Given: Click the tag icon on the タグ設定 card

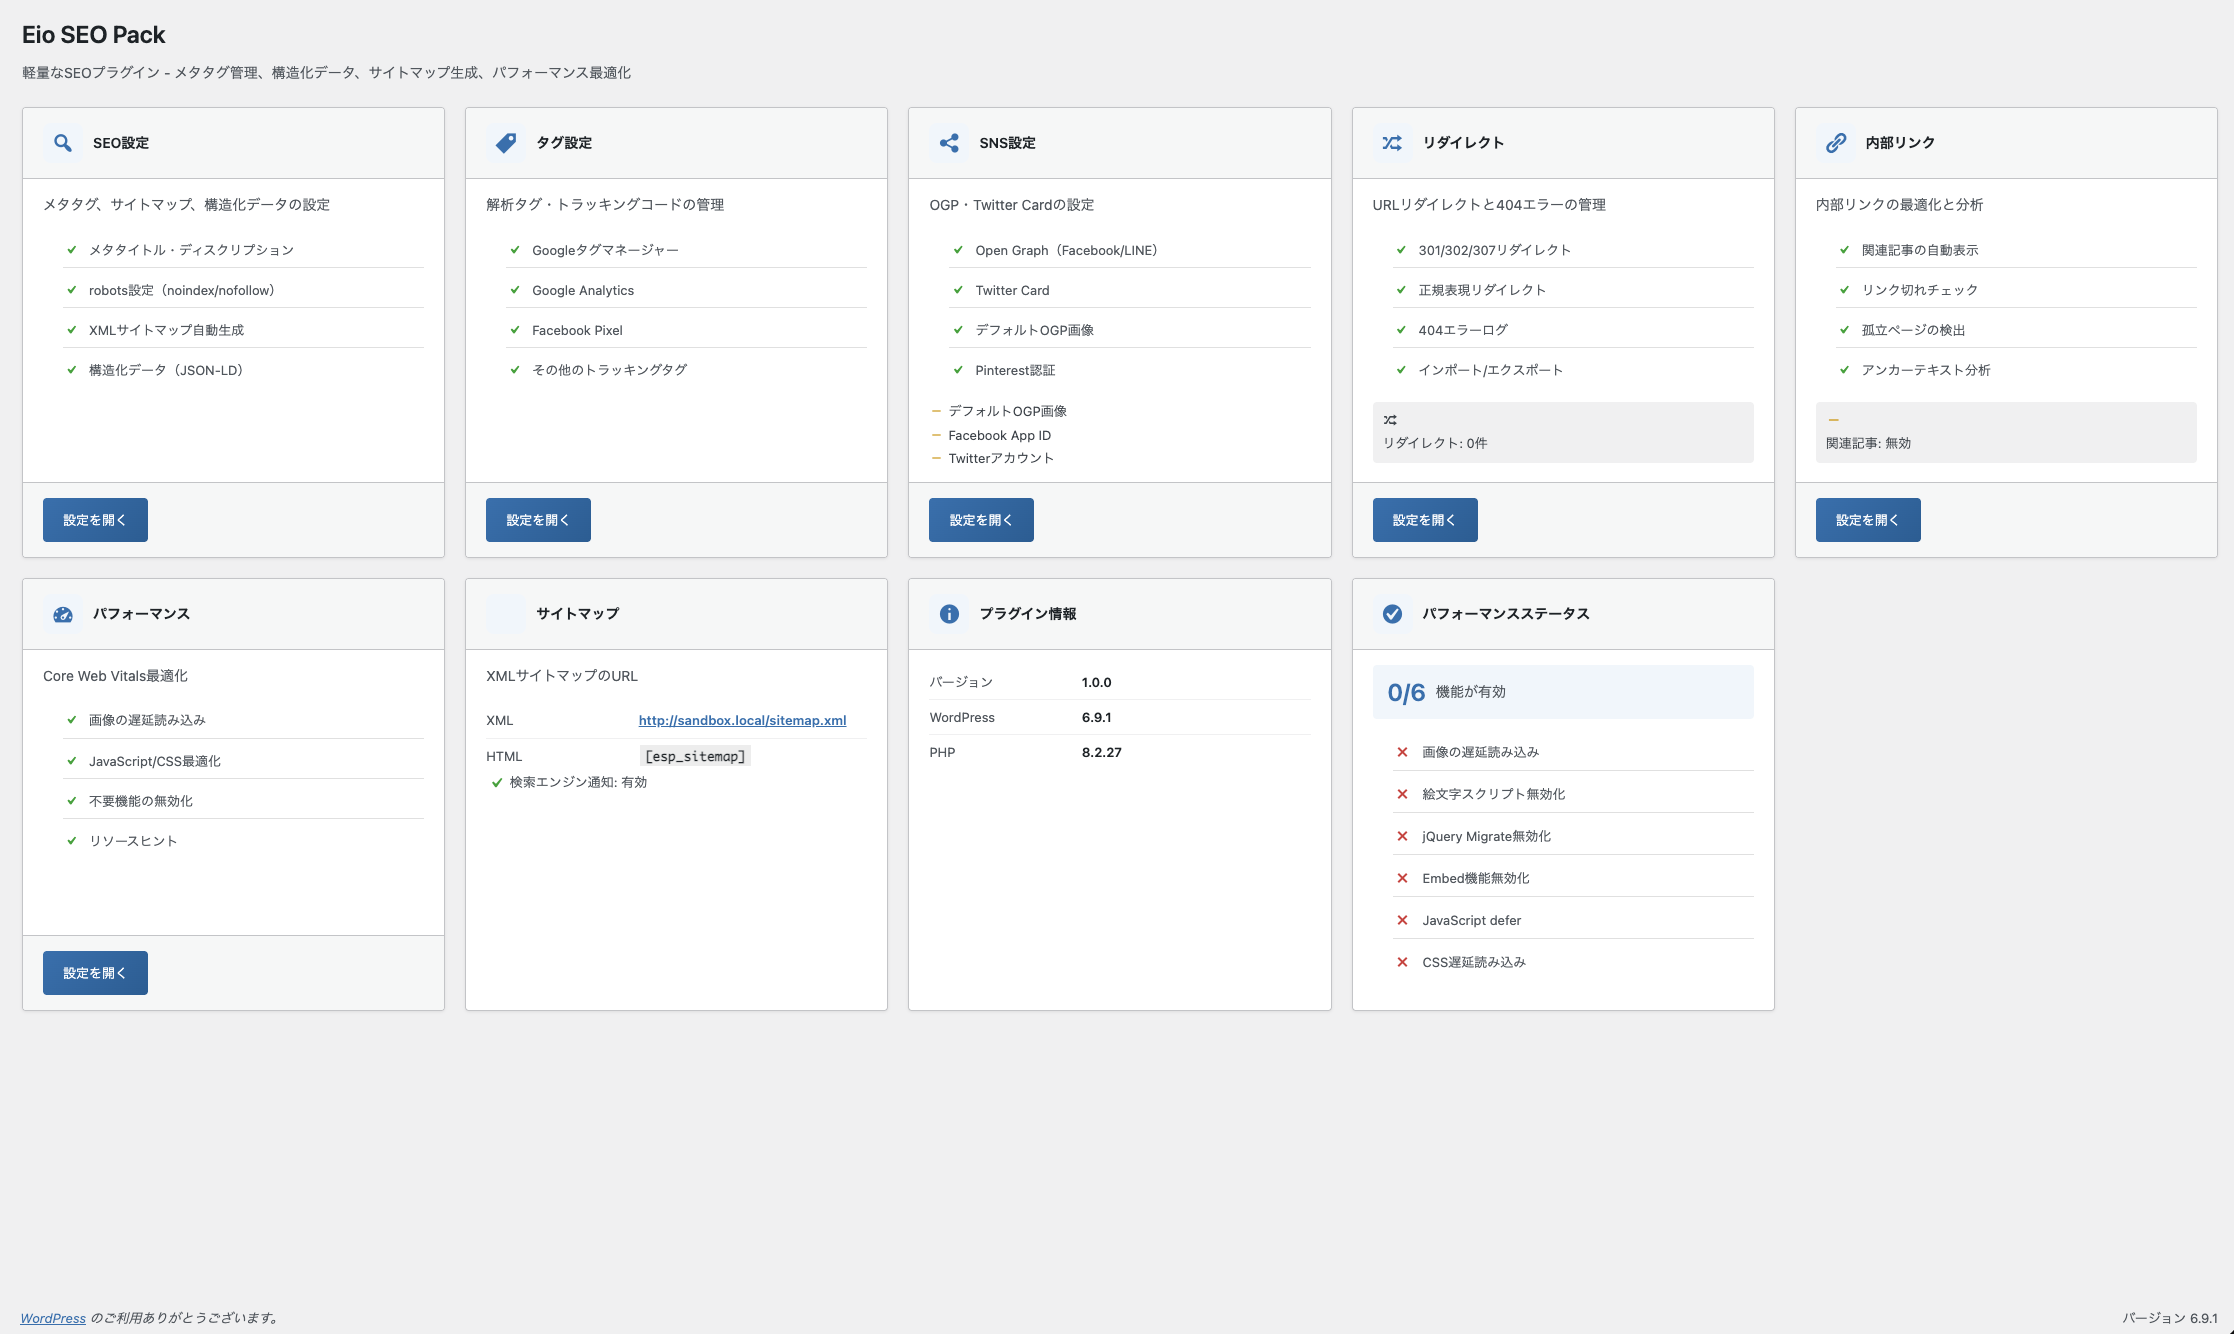Looking at the screenshot, I should point(506,142).
